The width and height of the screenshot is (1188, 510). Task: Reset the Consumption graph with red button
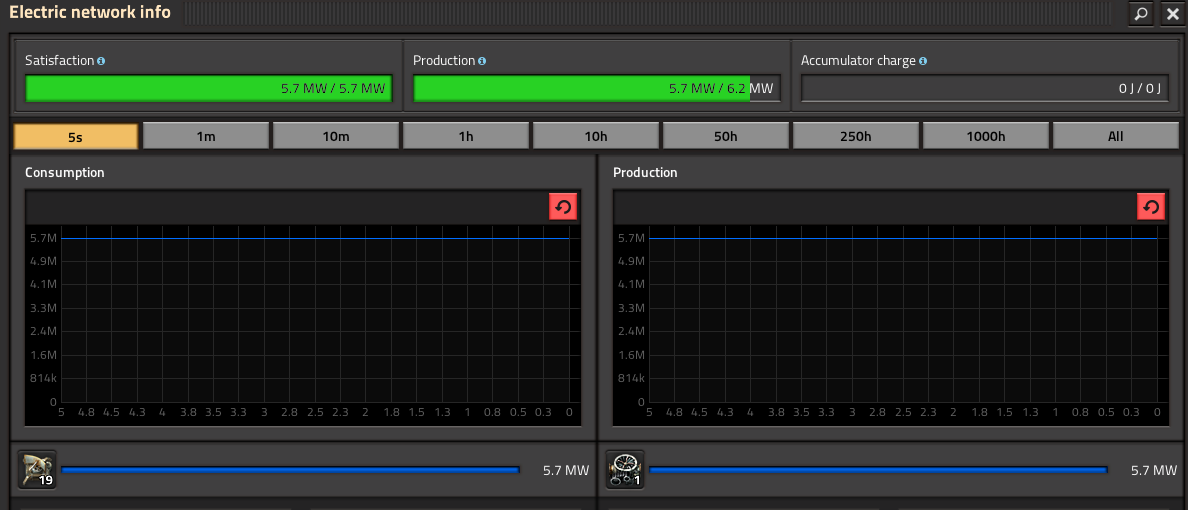(x=563, y=207)
